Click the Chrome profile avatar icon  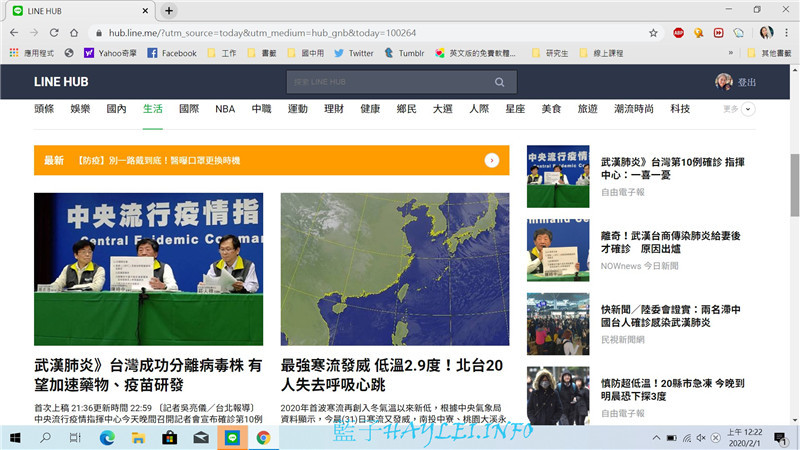point(766,33)
